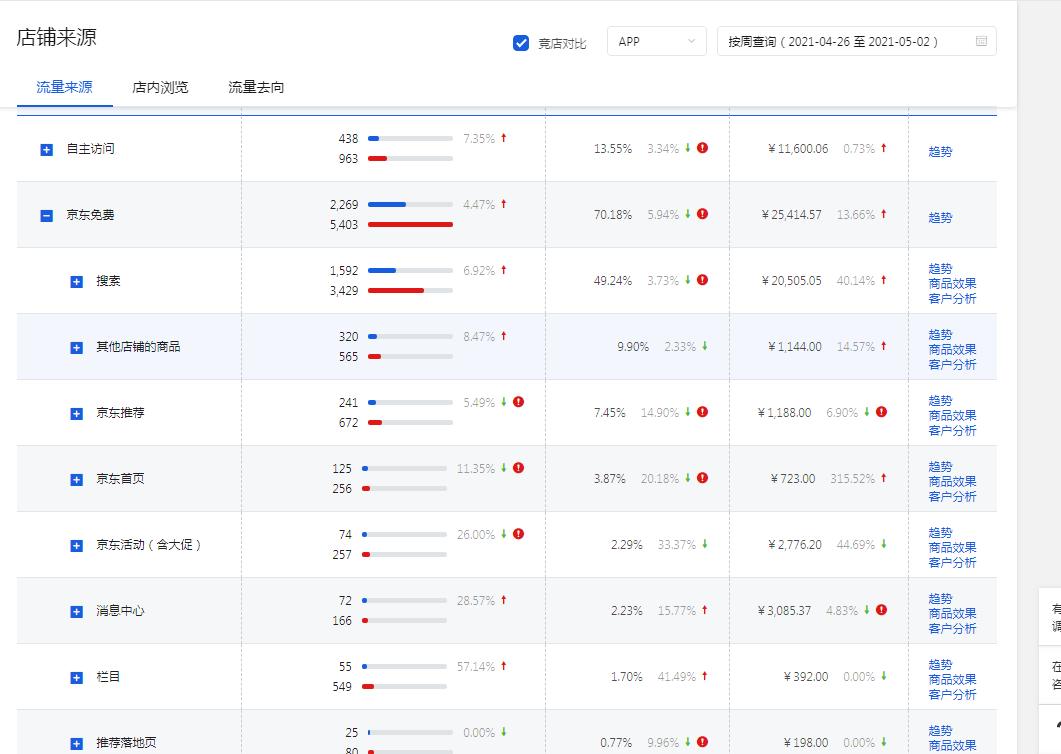Switch to the 店内浏览 tab
1061x754 pixels.
point(160,87)
